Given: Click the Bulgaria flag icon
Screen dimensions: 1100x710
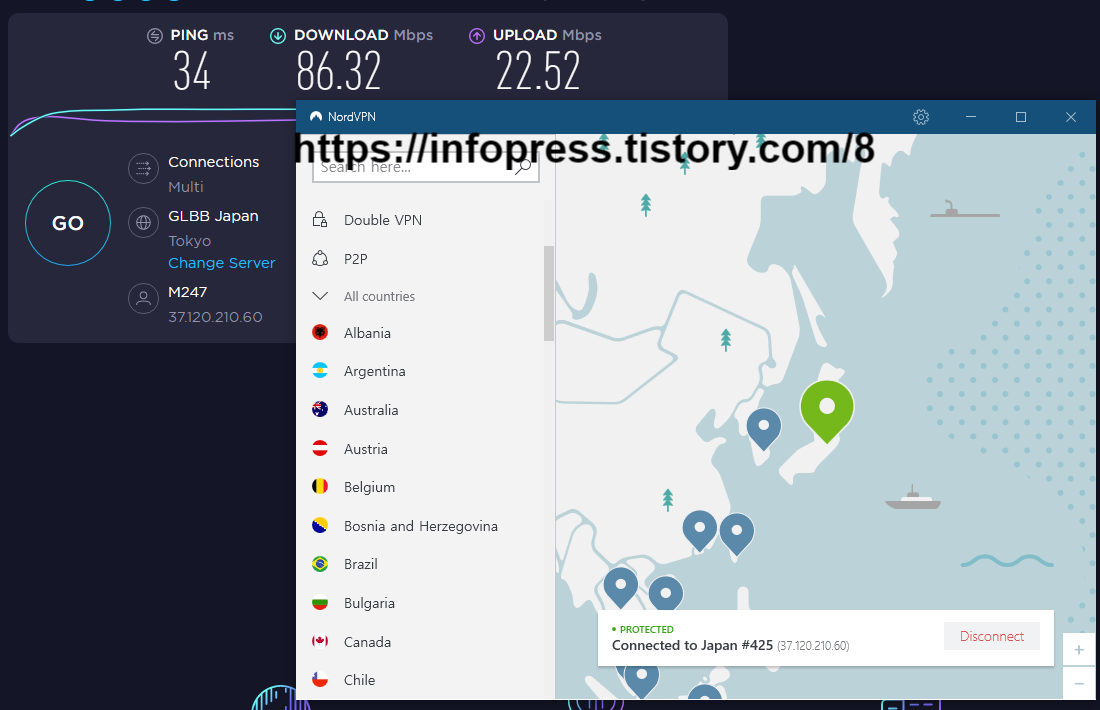Looking at the screenshot, I should [x=320, y=603].
